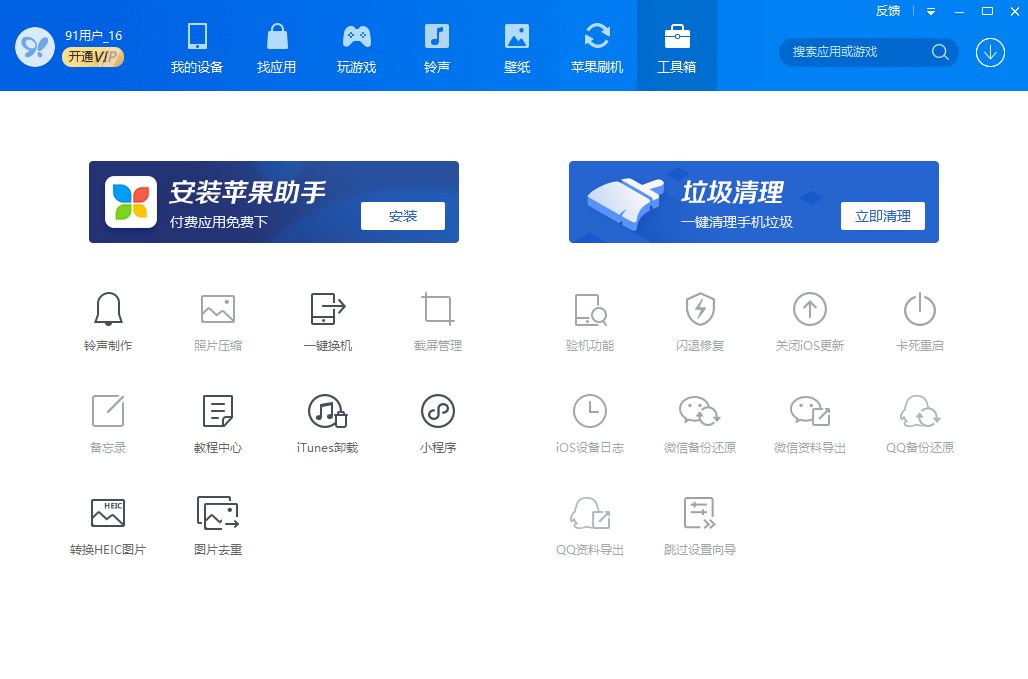
Task: Open the iOS设备日志 device log tool
Action: tap(590, 423)
